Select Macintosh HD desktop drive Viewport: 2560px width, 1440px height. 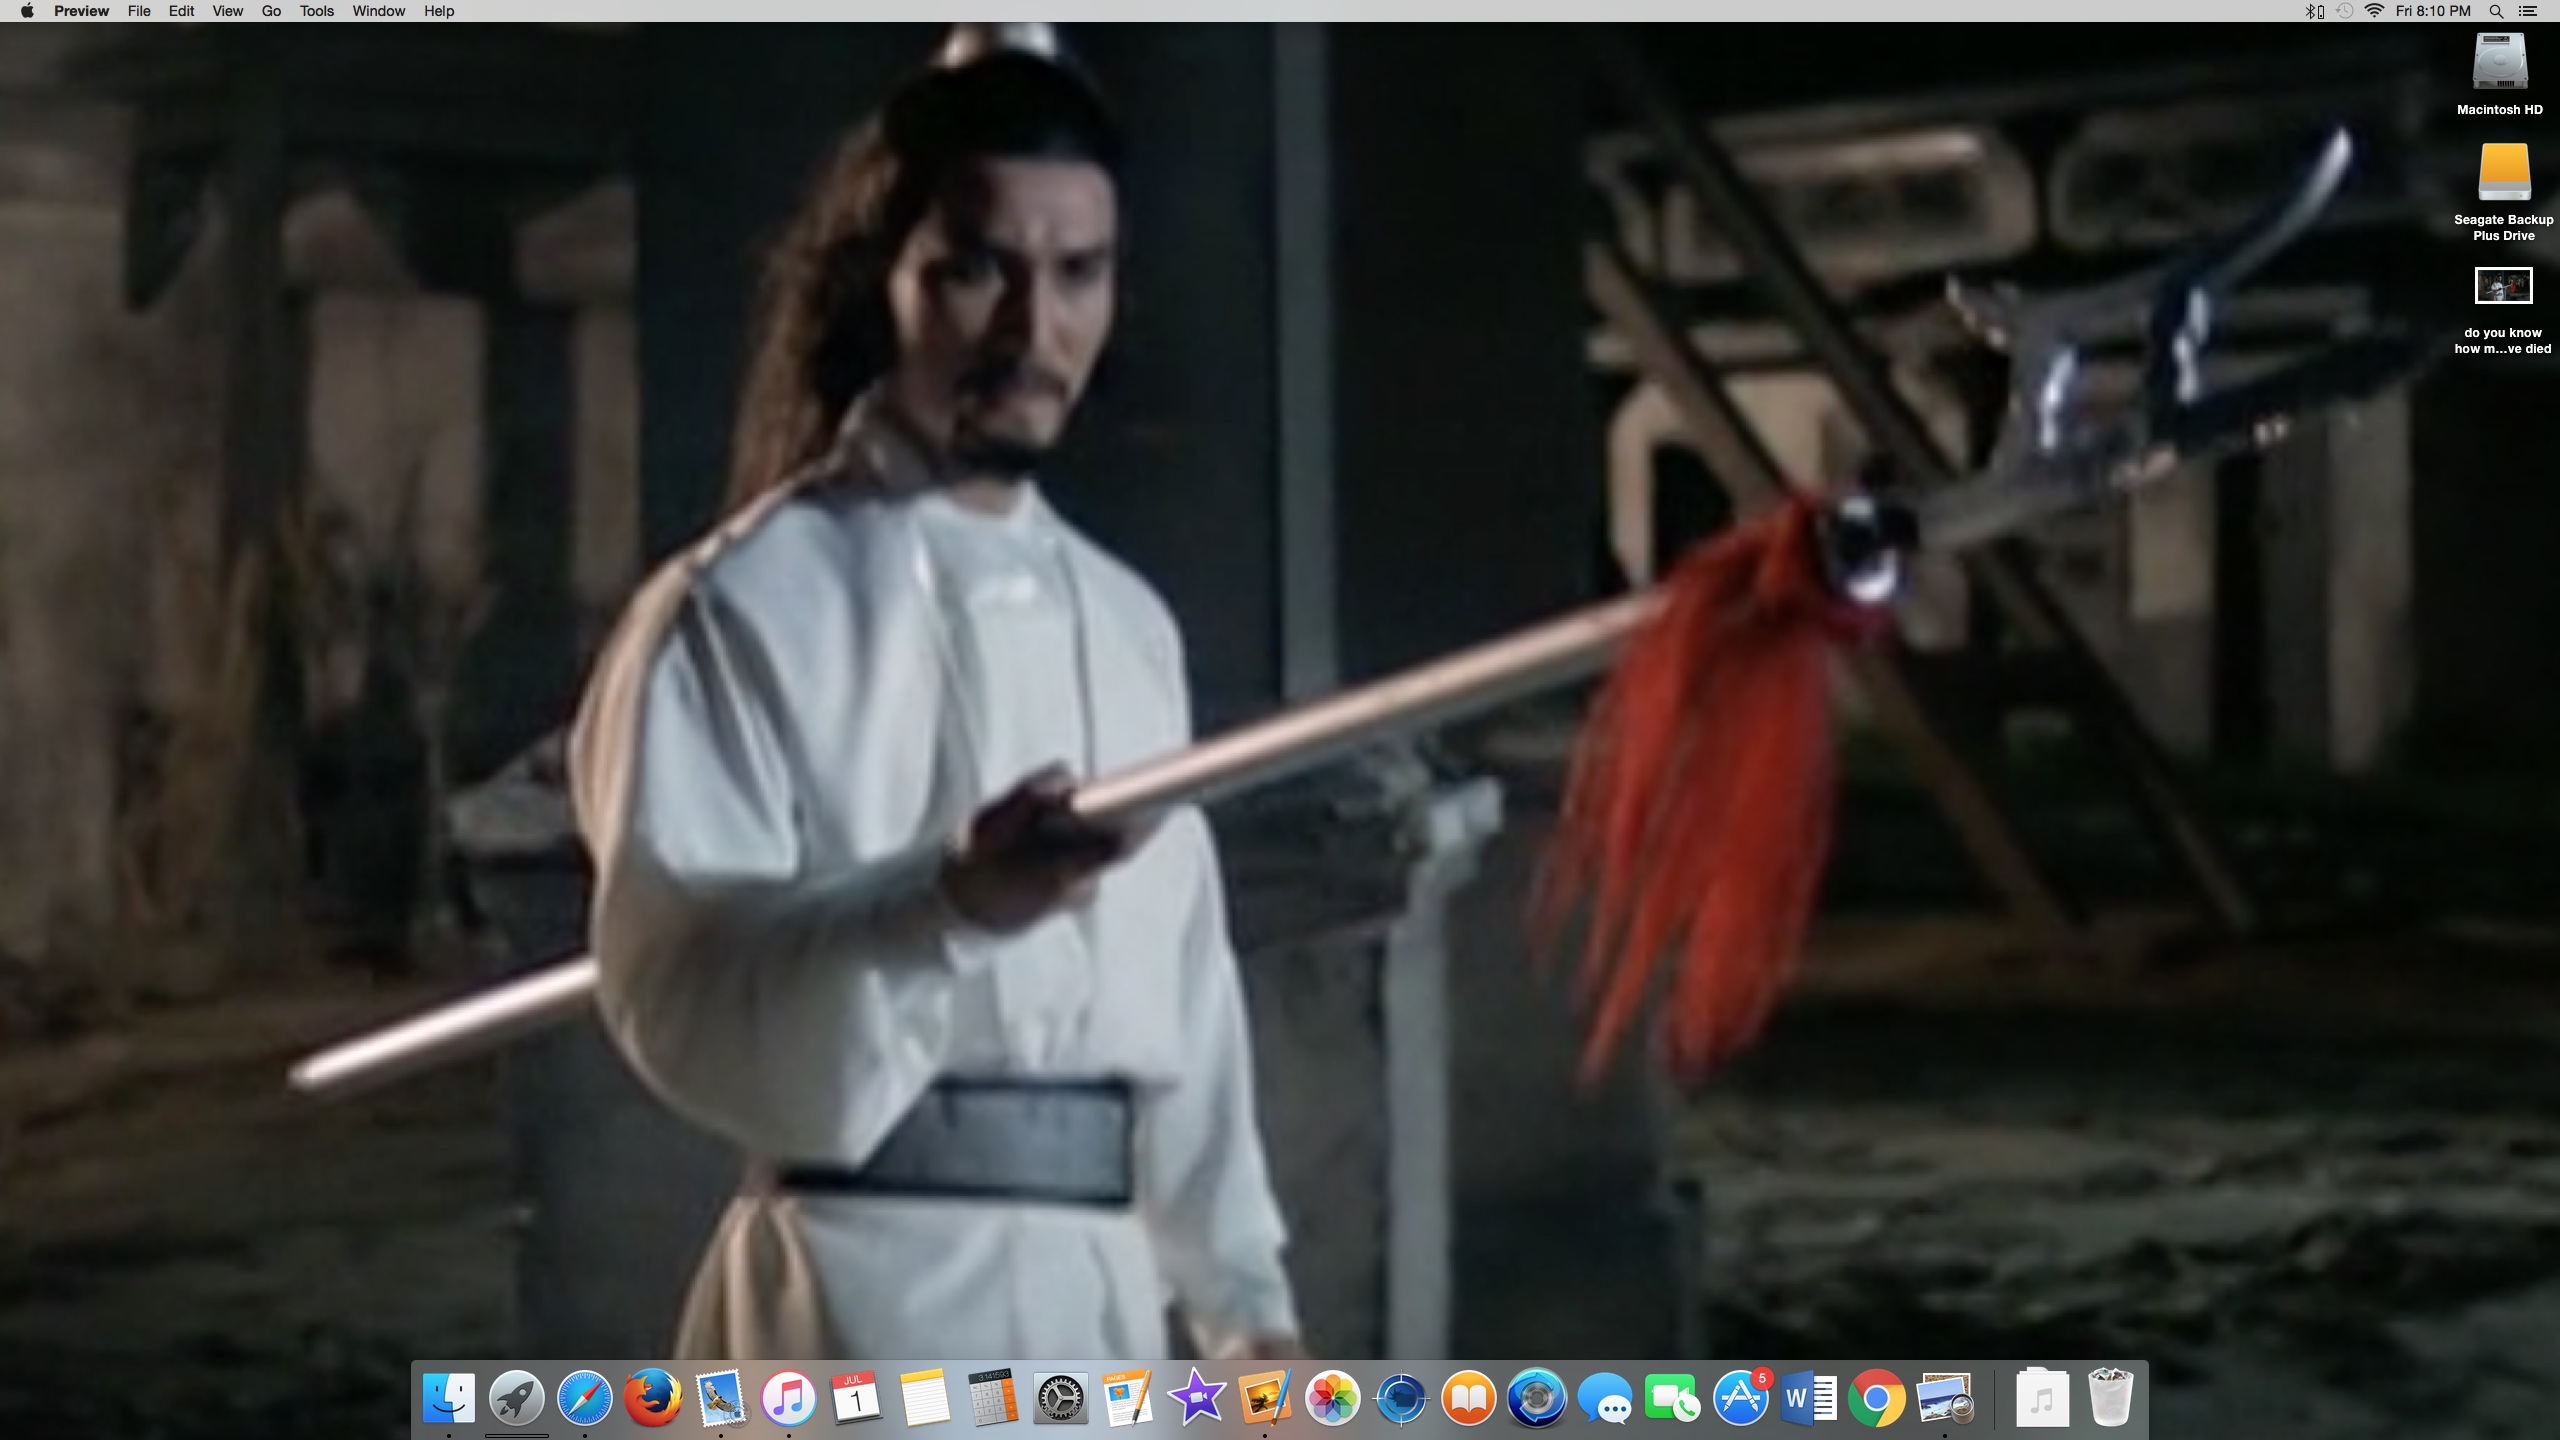pos(2500,61)
